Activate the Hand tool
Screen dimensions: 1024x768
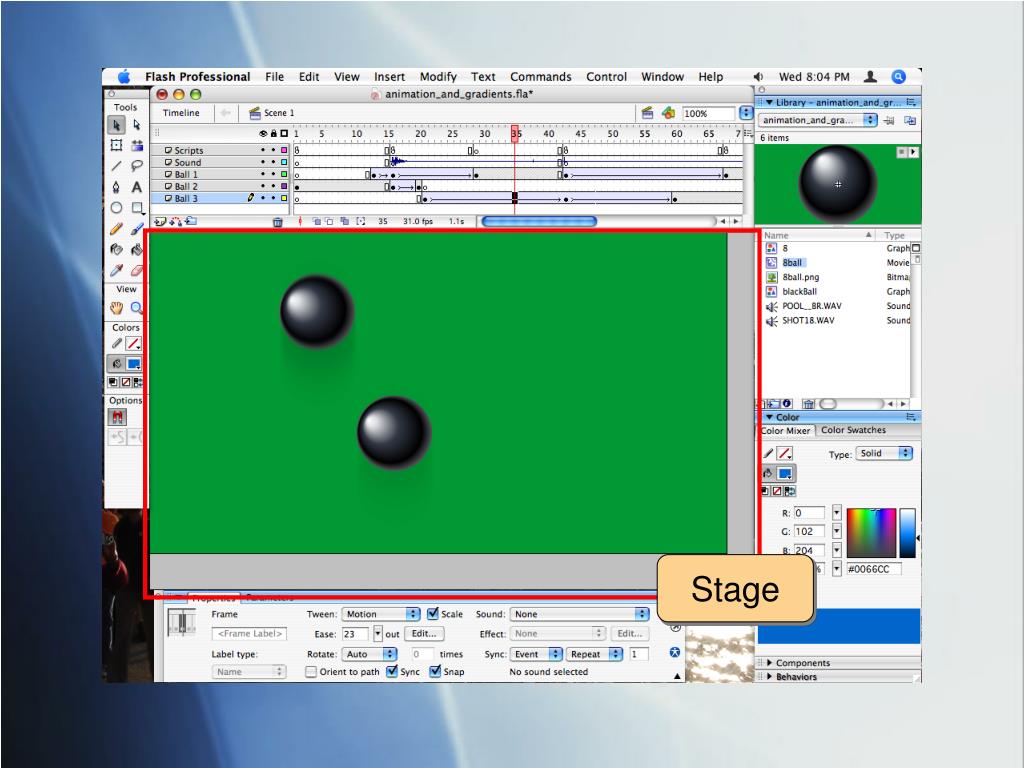coord(116,308)
